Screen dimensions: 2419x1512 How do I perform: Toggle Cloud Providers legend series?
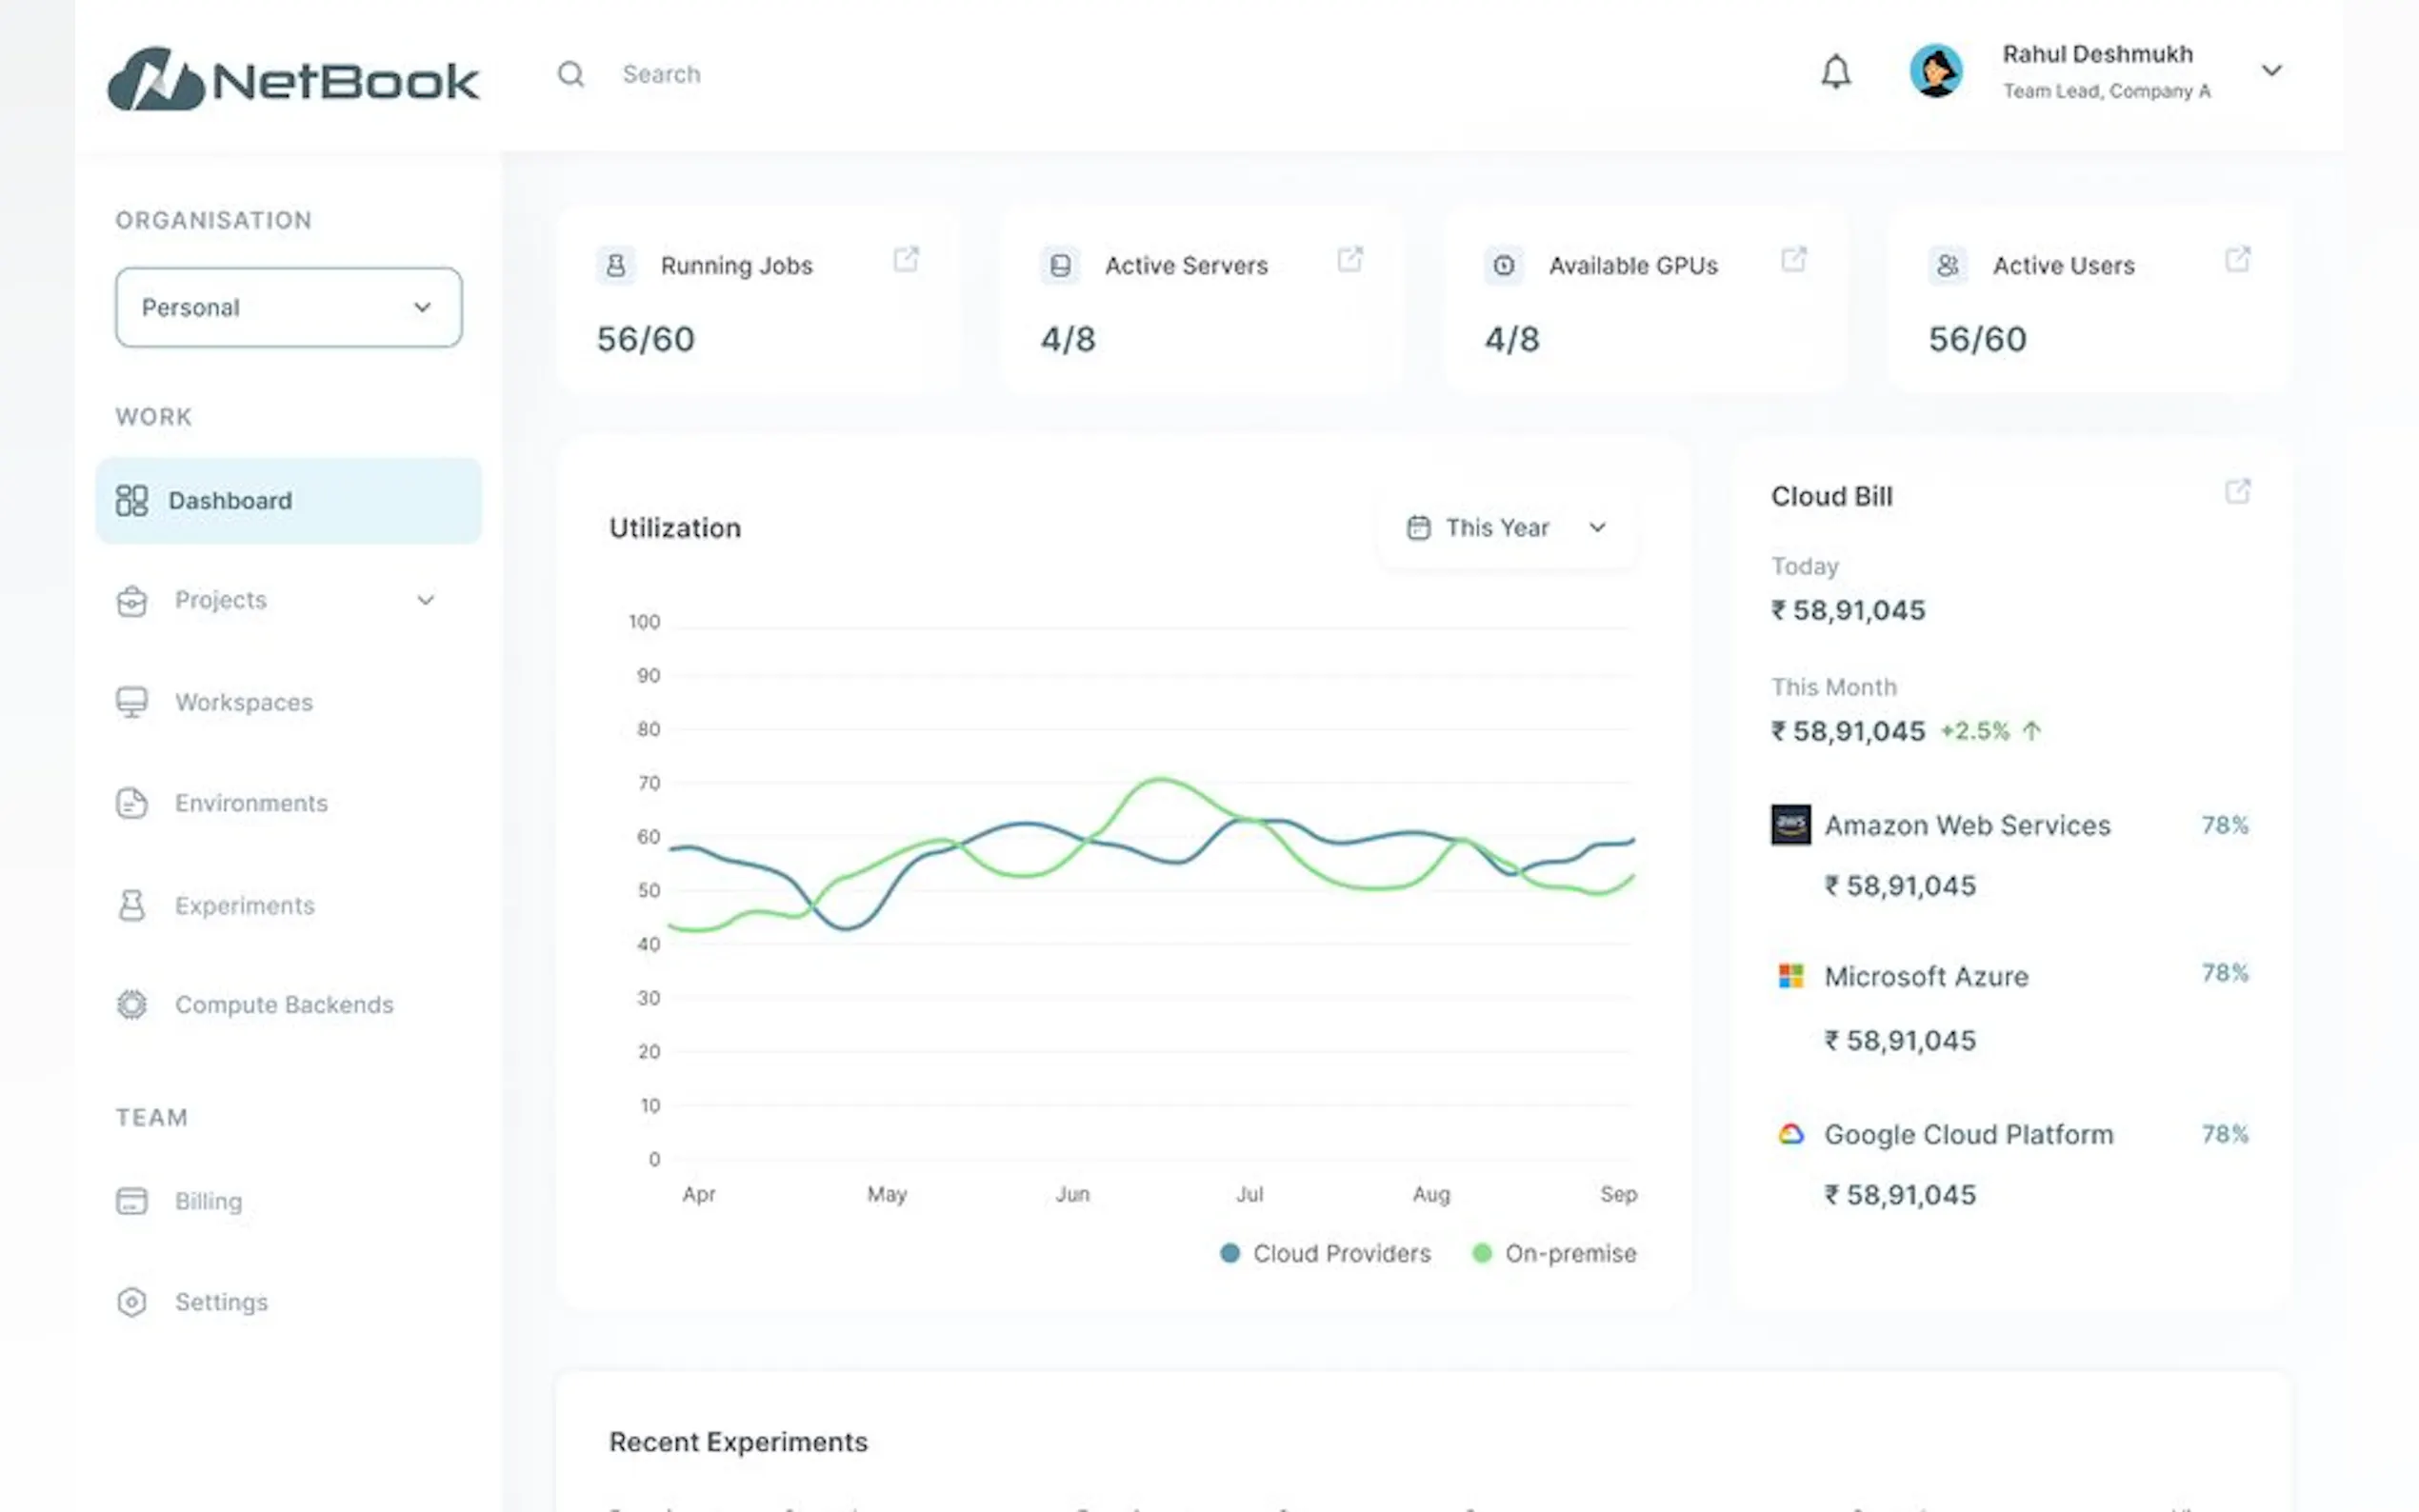pyautogui.click(x=1326, y=1253)
